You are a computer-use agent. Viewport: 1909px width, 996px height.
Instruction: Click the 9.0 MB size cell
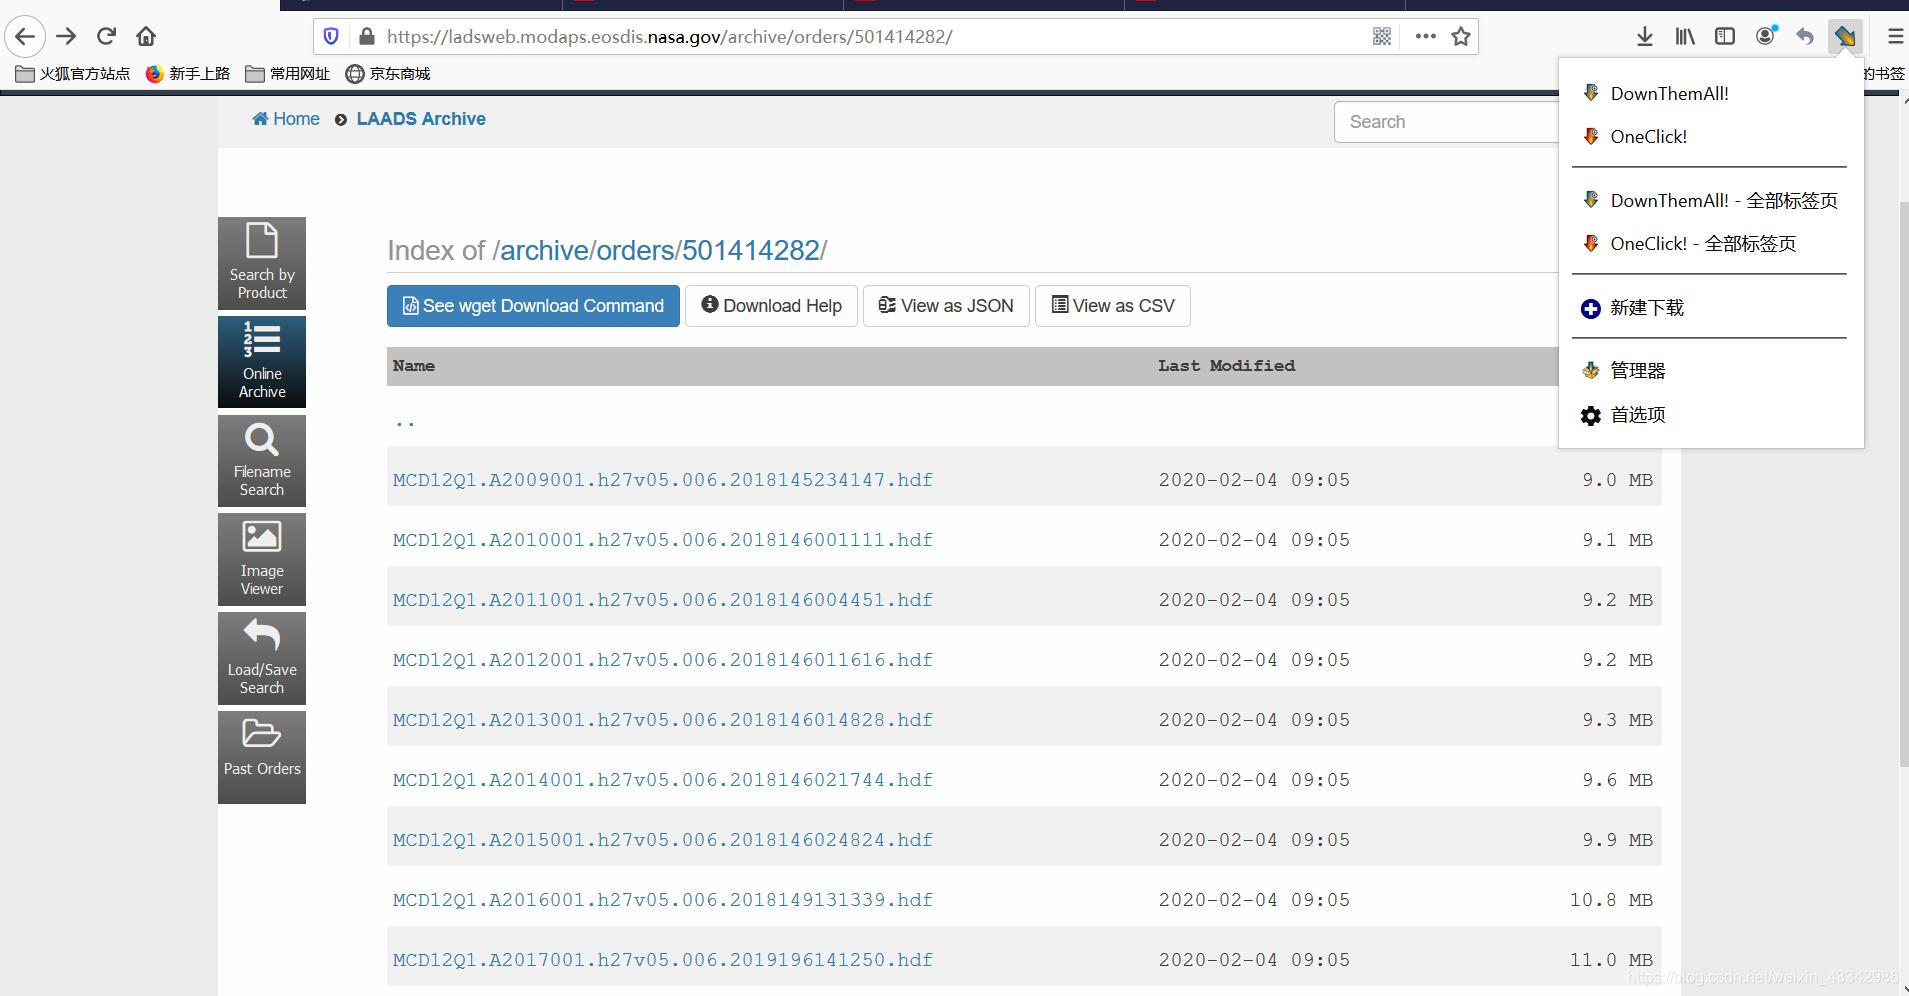[x=1617, y=480]
